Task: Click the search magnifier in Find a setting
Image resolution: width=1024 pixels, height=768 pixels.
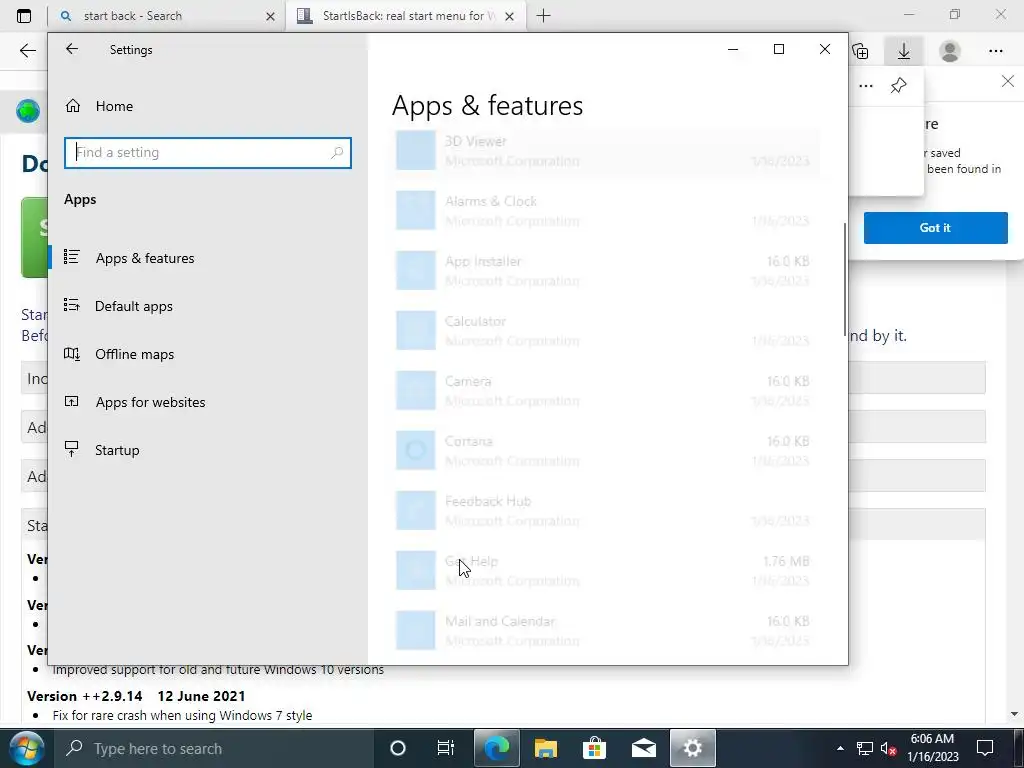Action: (337, 152)
